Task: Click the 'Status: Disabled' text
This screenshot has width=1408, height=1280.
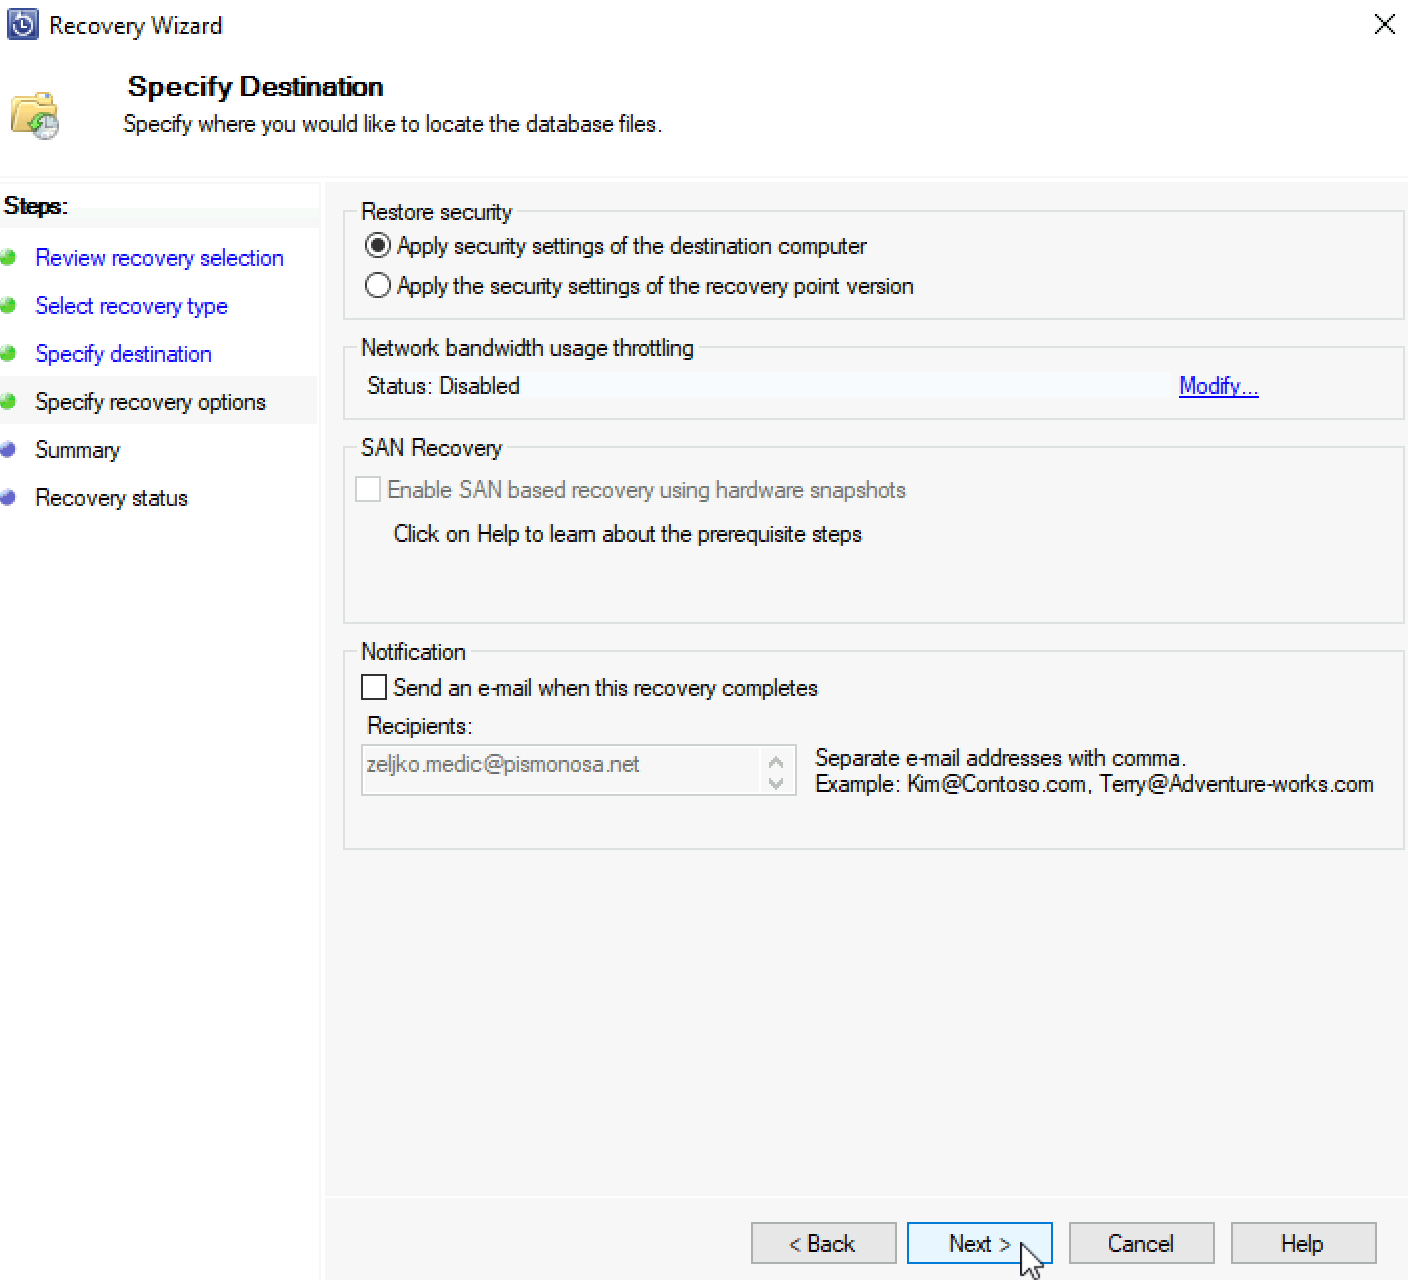Action: [443, 386]
